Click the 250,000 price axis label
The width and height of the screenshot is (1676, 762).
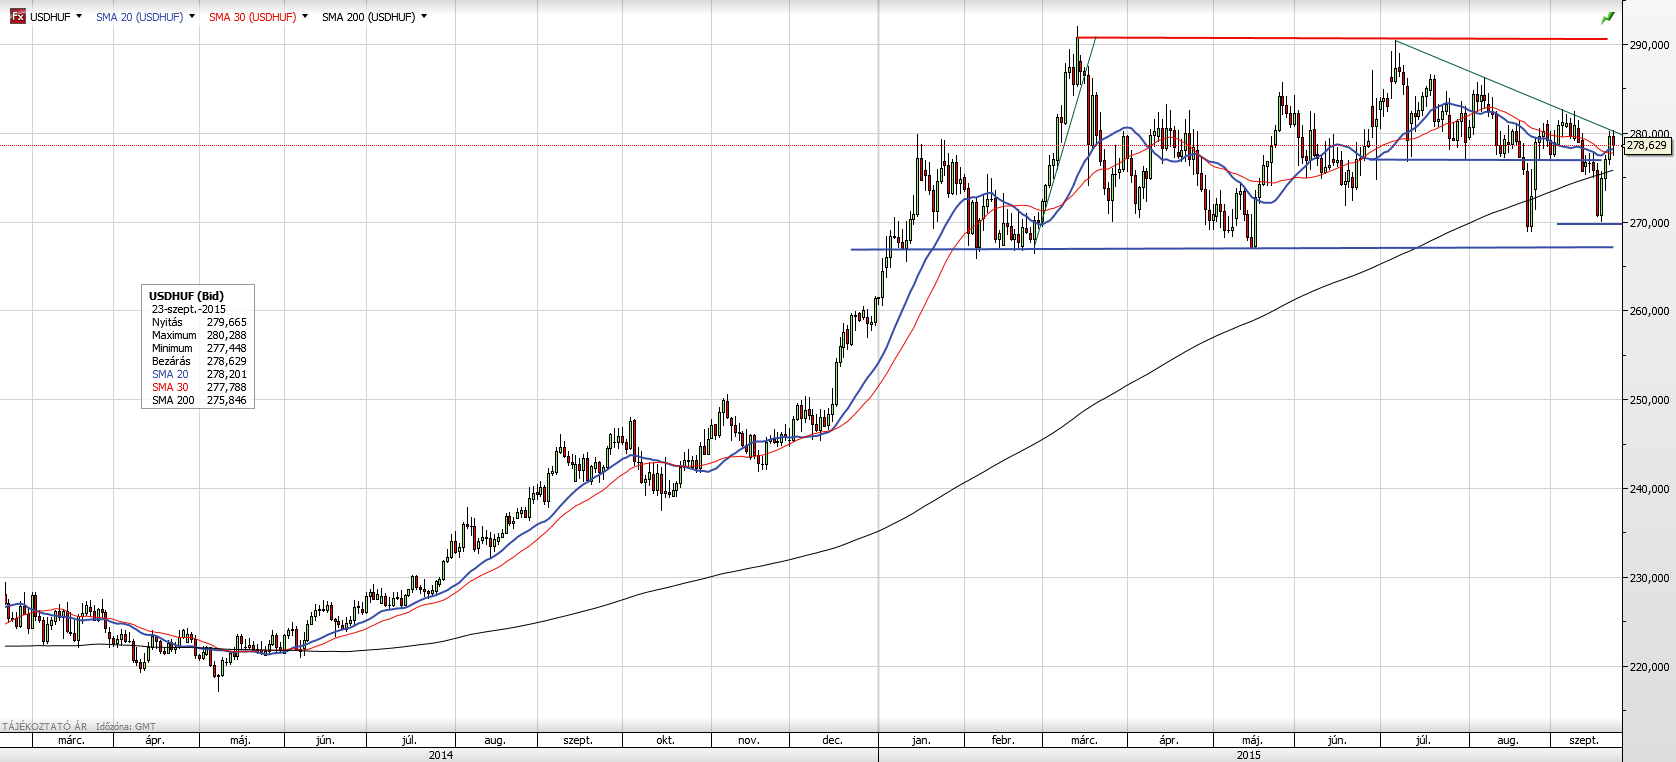click(x=1649, y=400)
